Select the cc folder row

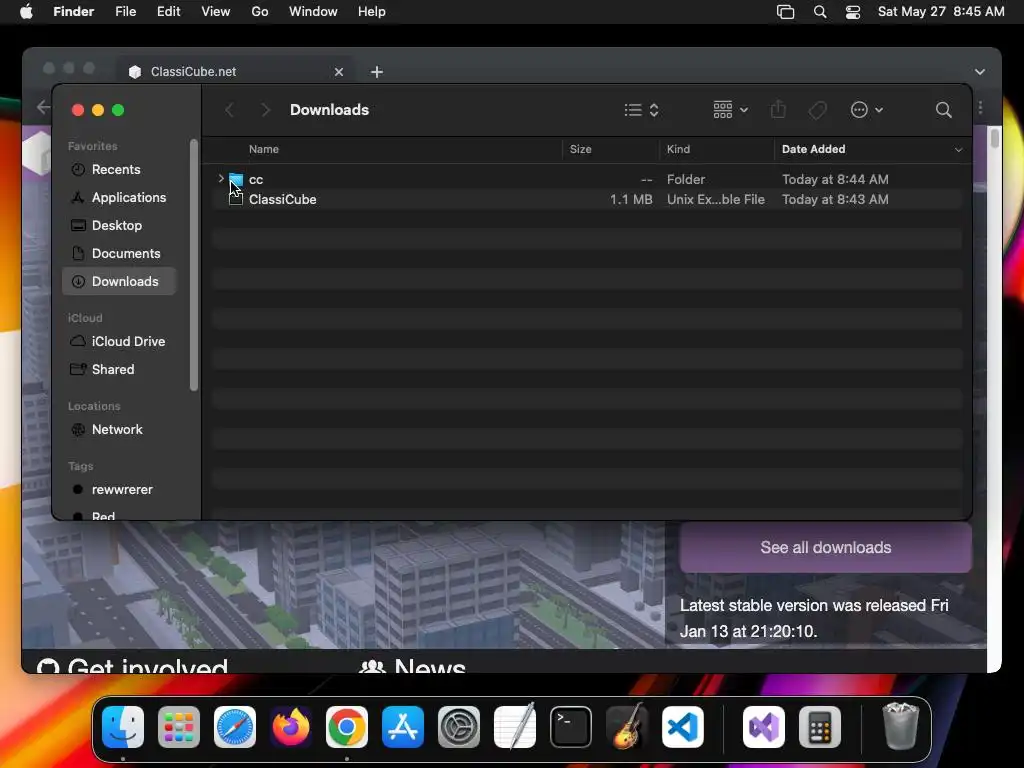587,179
